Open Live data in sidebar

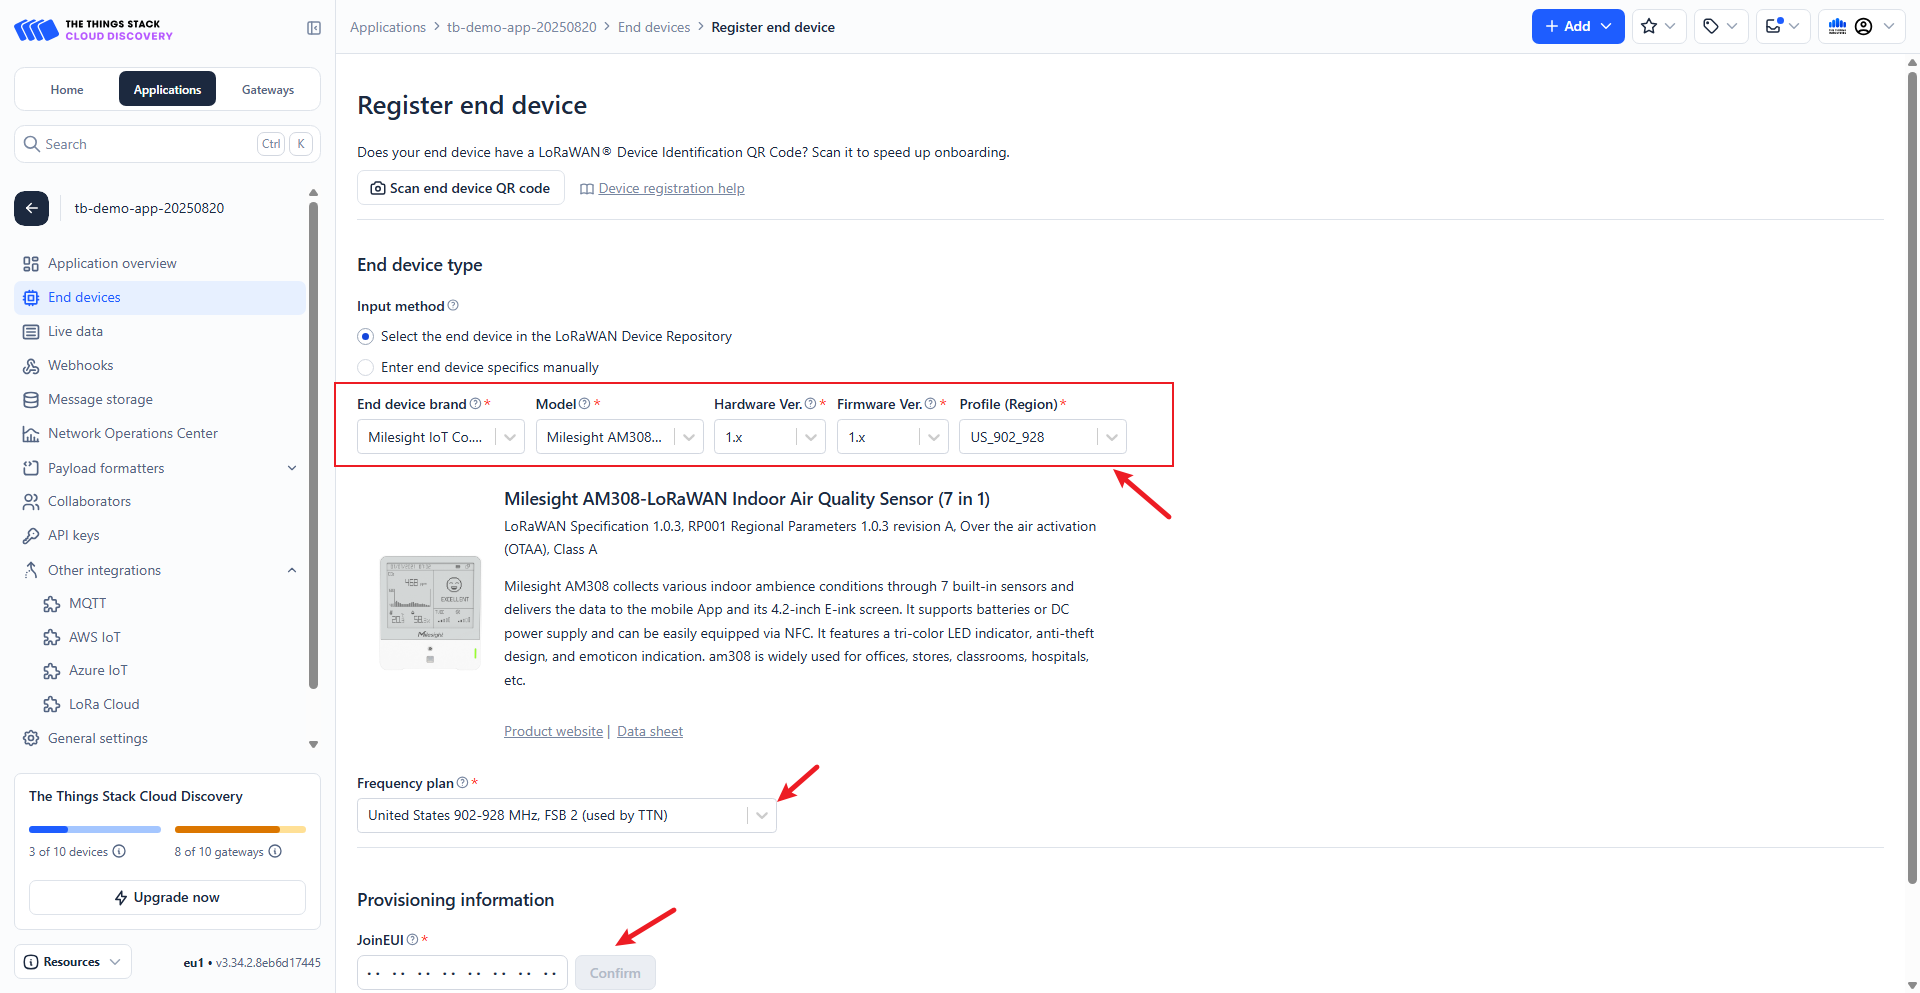point(160,332)
